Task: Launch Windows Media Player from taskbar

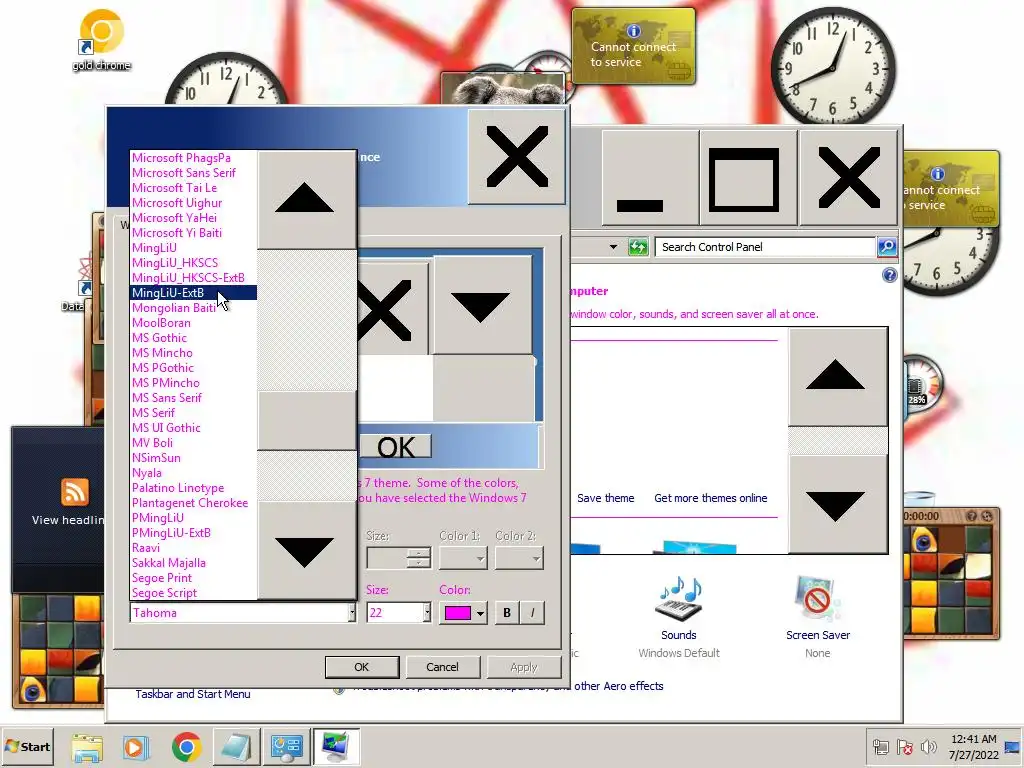Action: [136, 747]
